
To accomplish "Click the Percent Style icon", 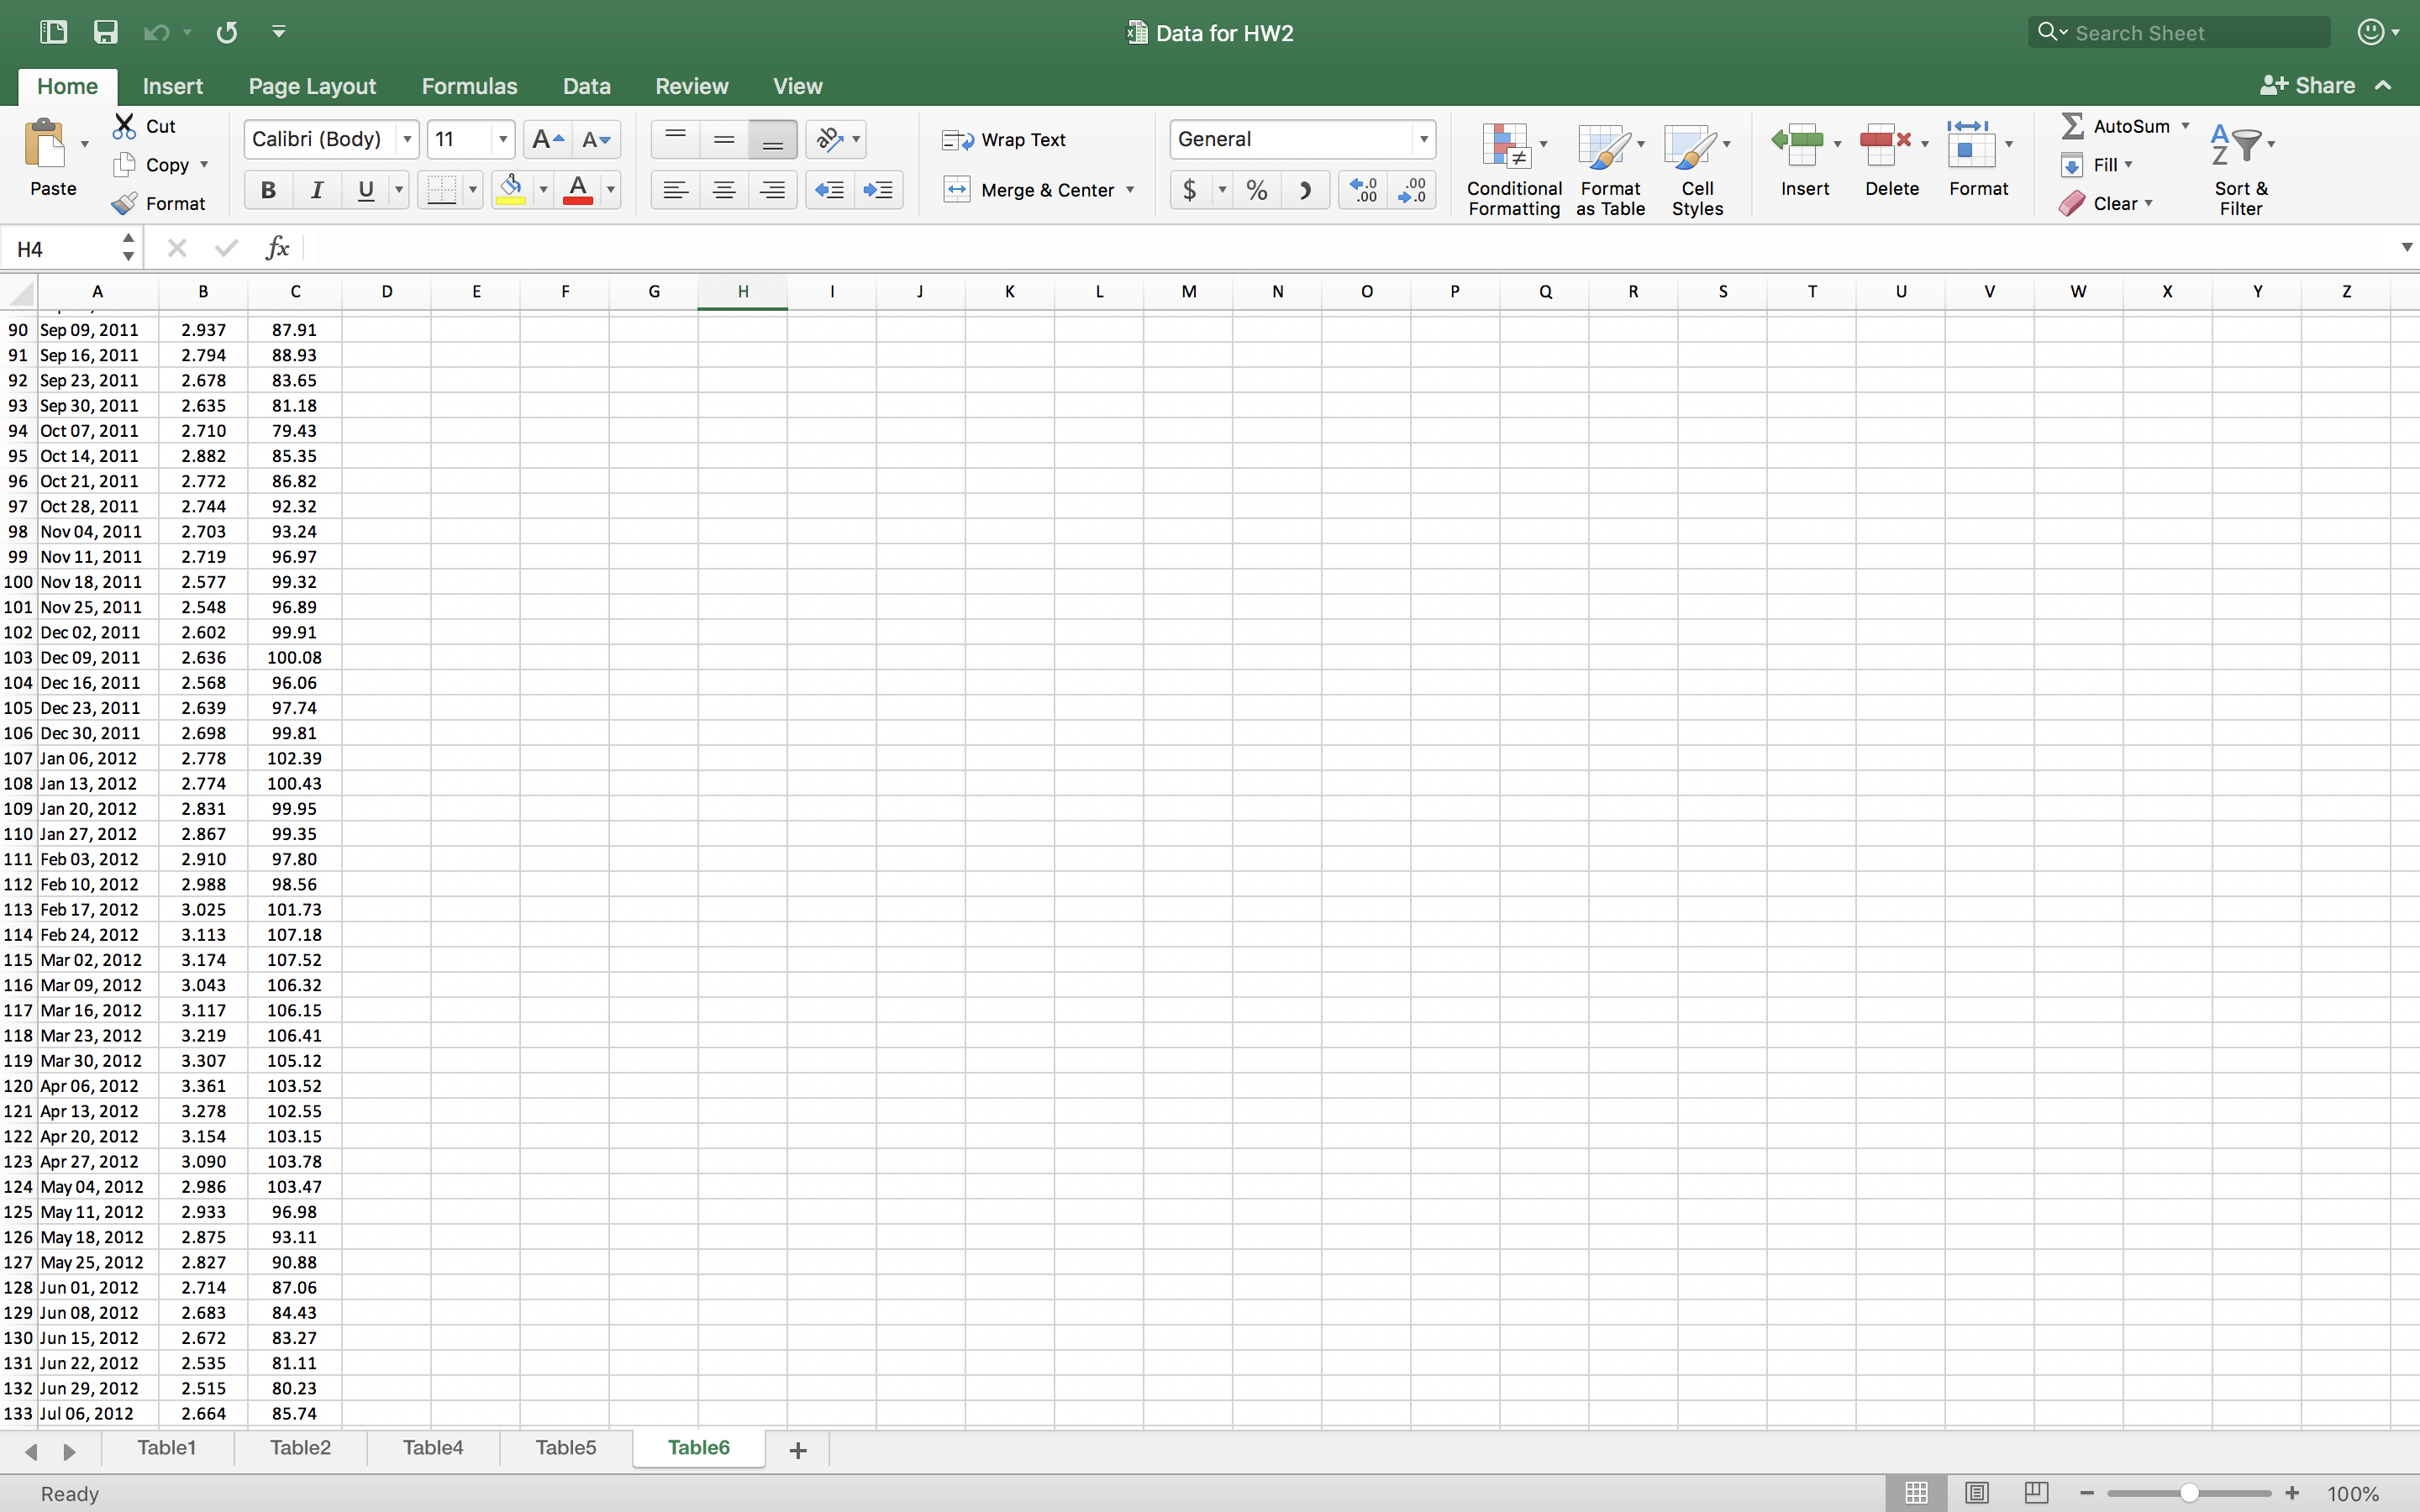I will [x=1257, y=190].
